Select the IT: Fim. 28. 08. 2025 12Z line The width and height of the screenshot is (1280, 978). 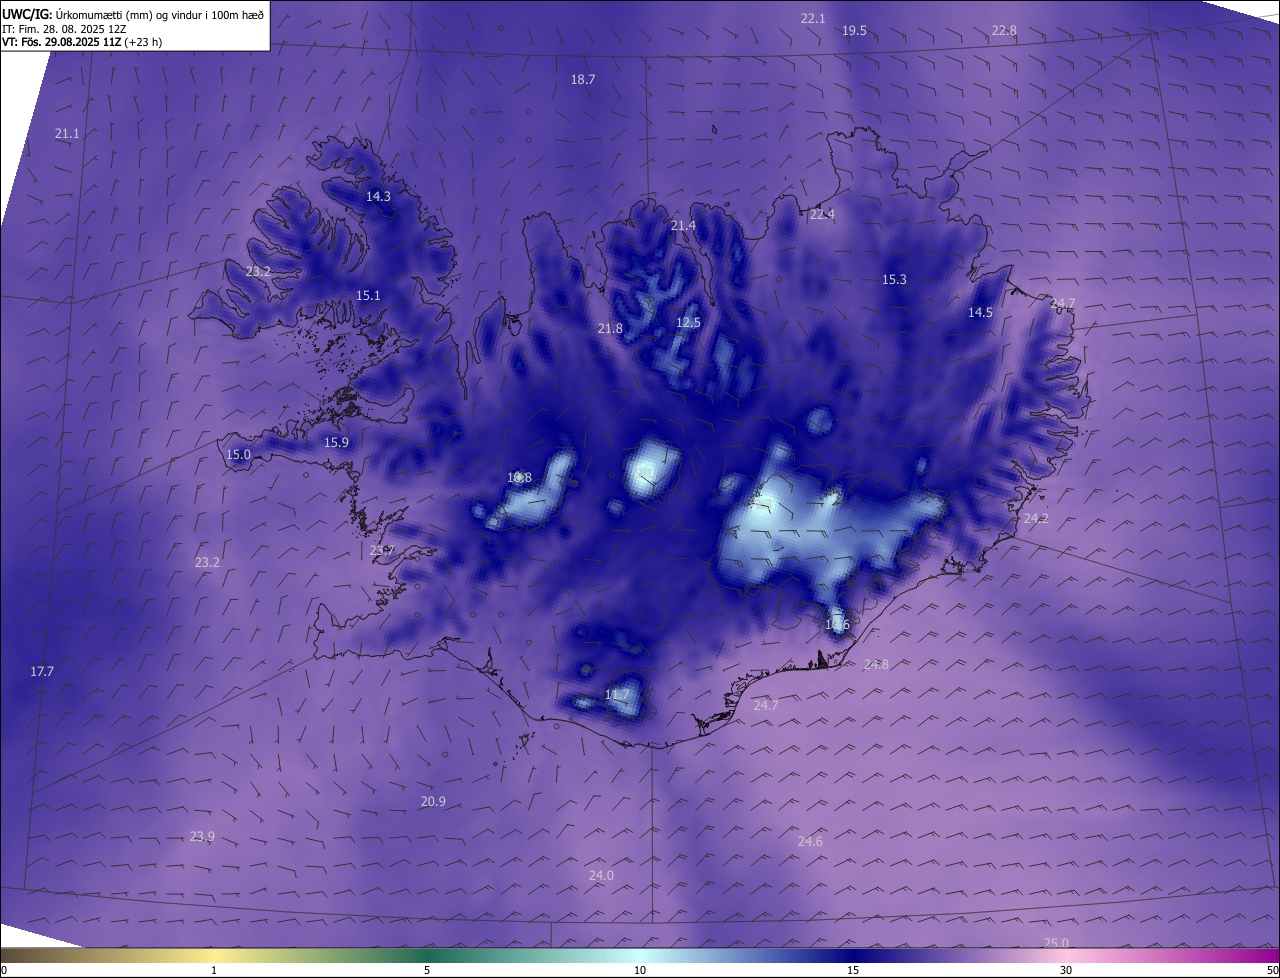point(64,28)
